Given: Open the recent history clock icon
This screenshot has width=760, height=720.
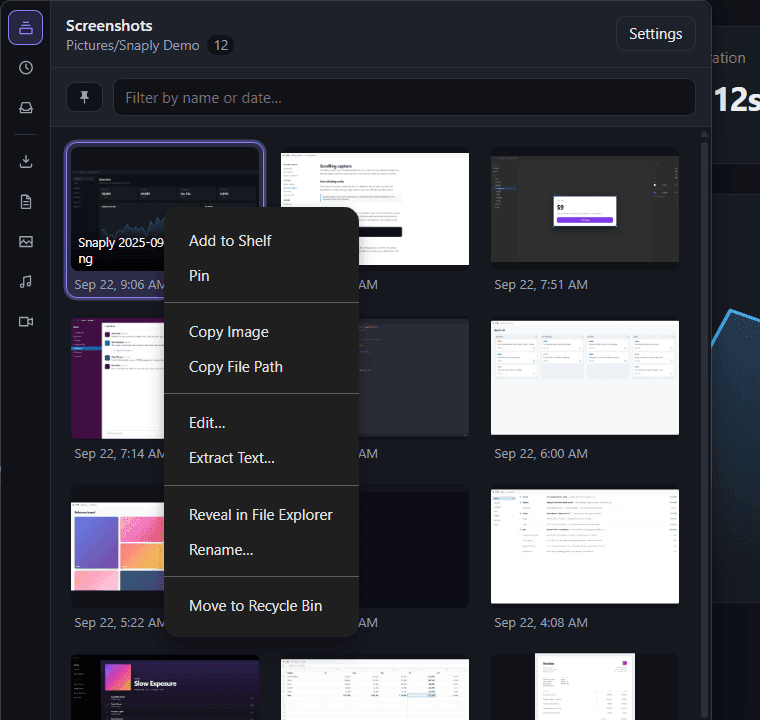Looking at the screenshot, I should (x=26, y=67).
